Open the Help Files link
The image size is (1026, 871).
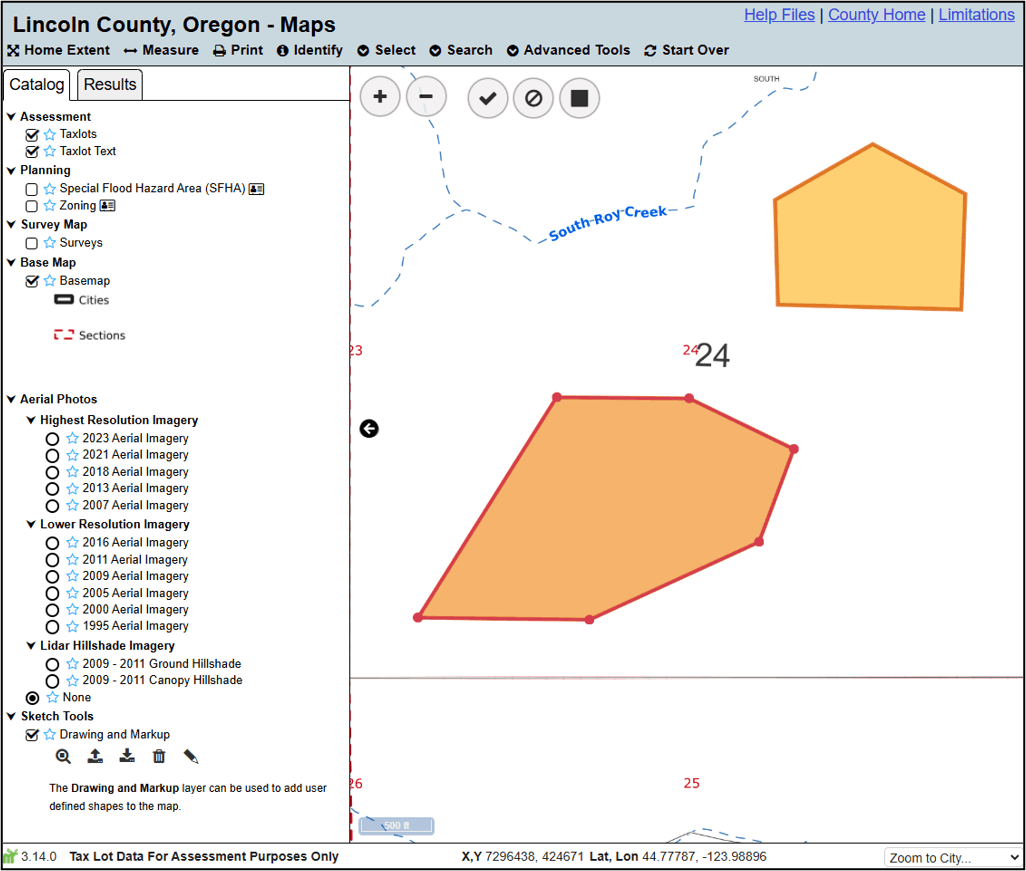point(779,15)
